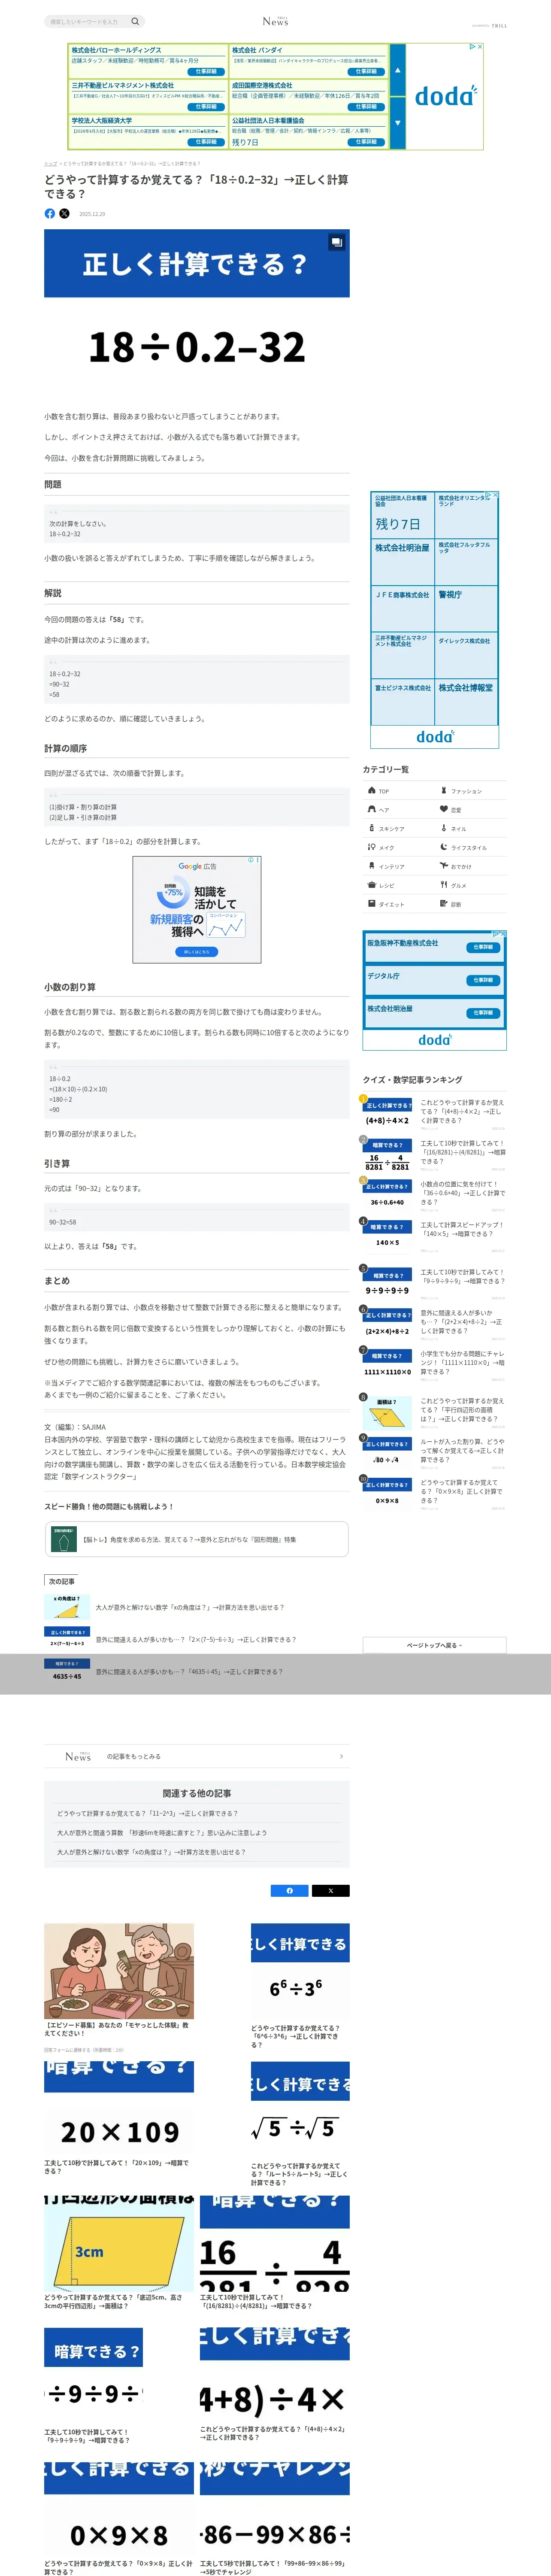
Task: Open the グルメ category with fork-knife icon
Action: click(471, 885)
